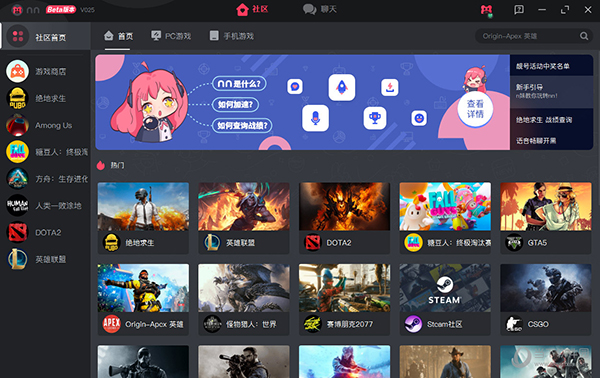Select the Fall Guys sidebar icon
The width and height of the screenshot is (600, 378).
click(17, 152)
